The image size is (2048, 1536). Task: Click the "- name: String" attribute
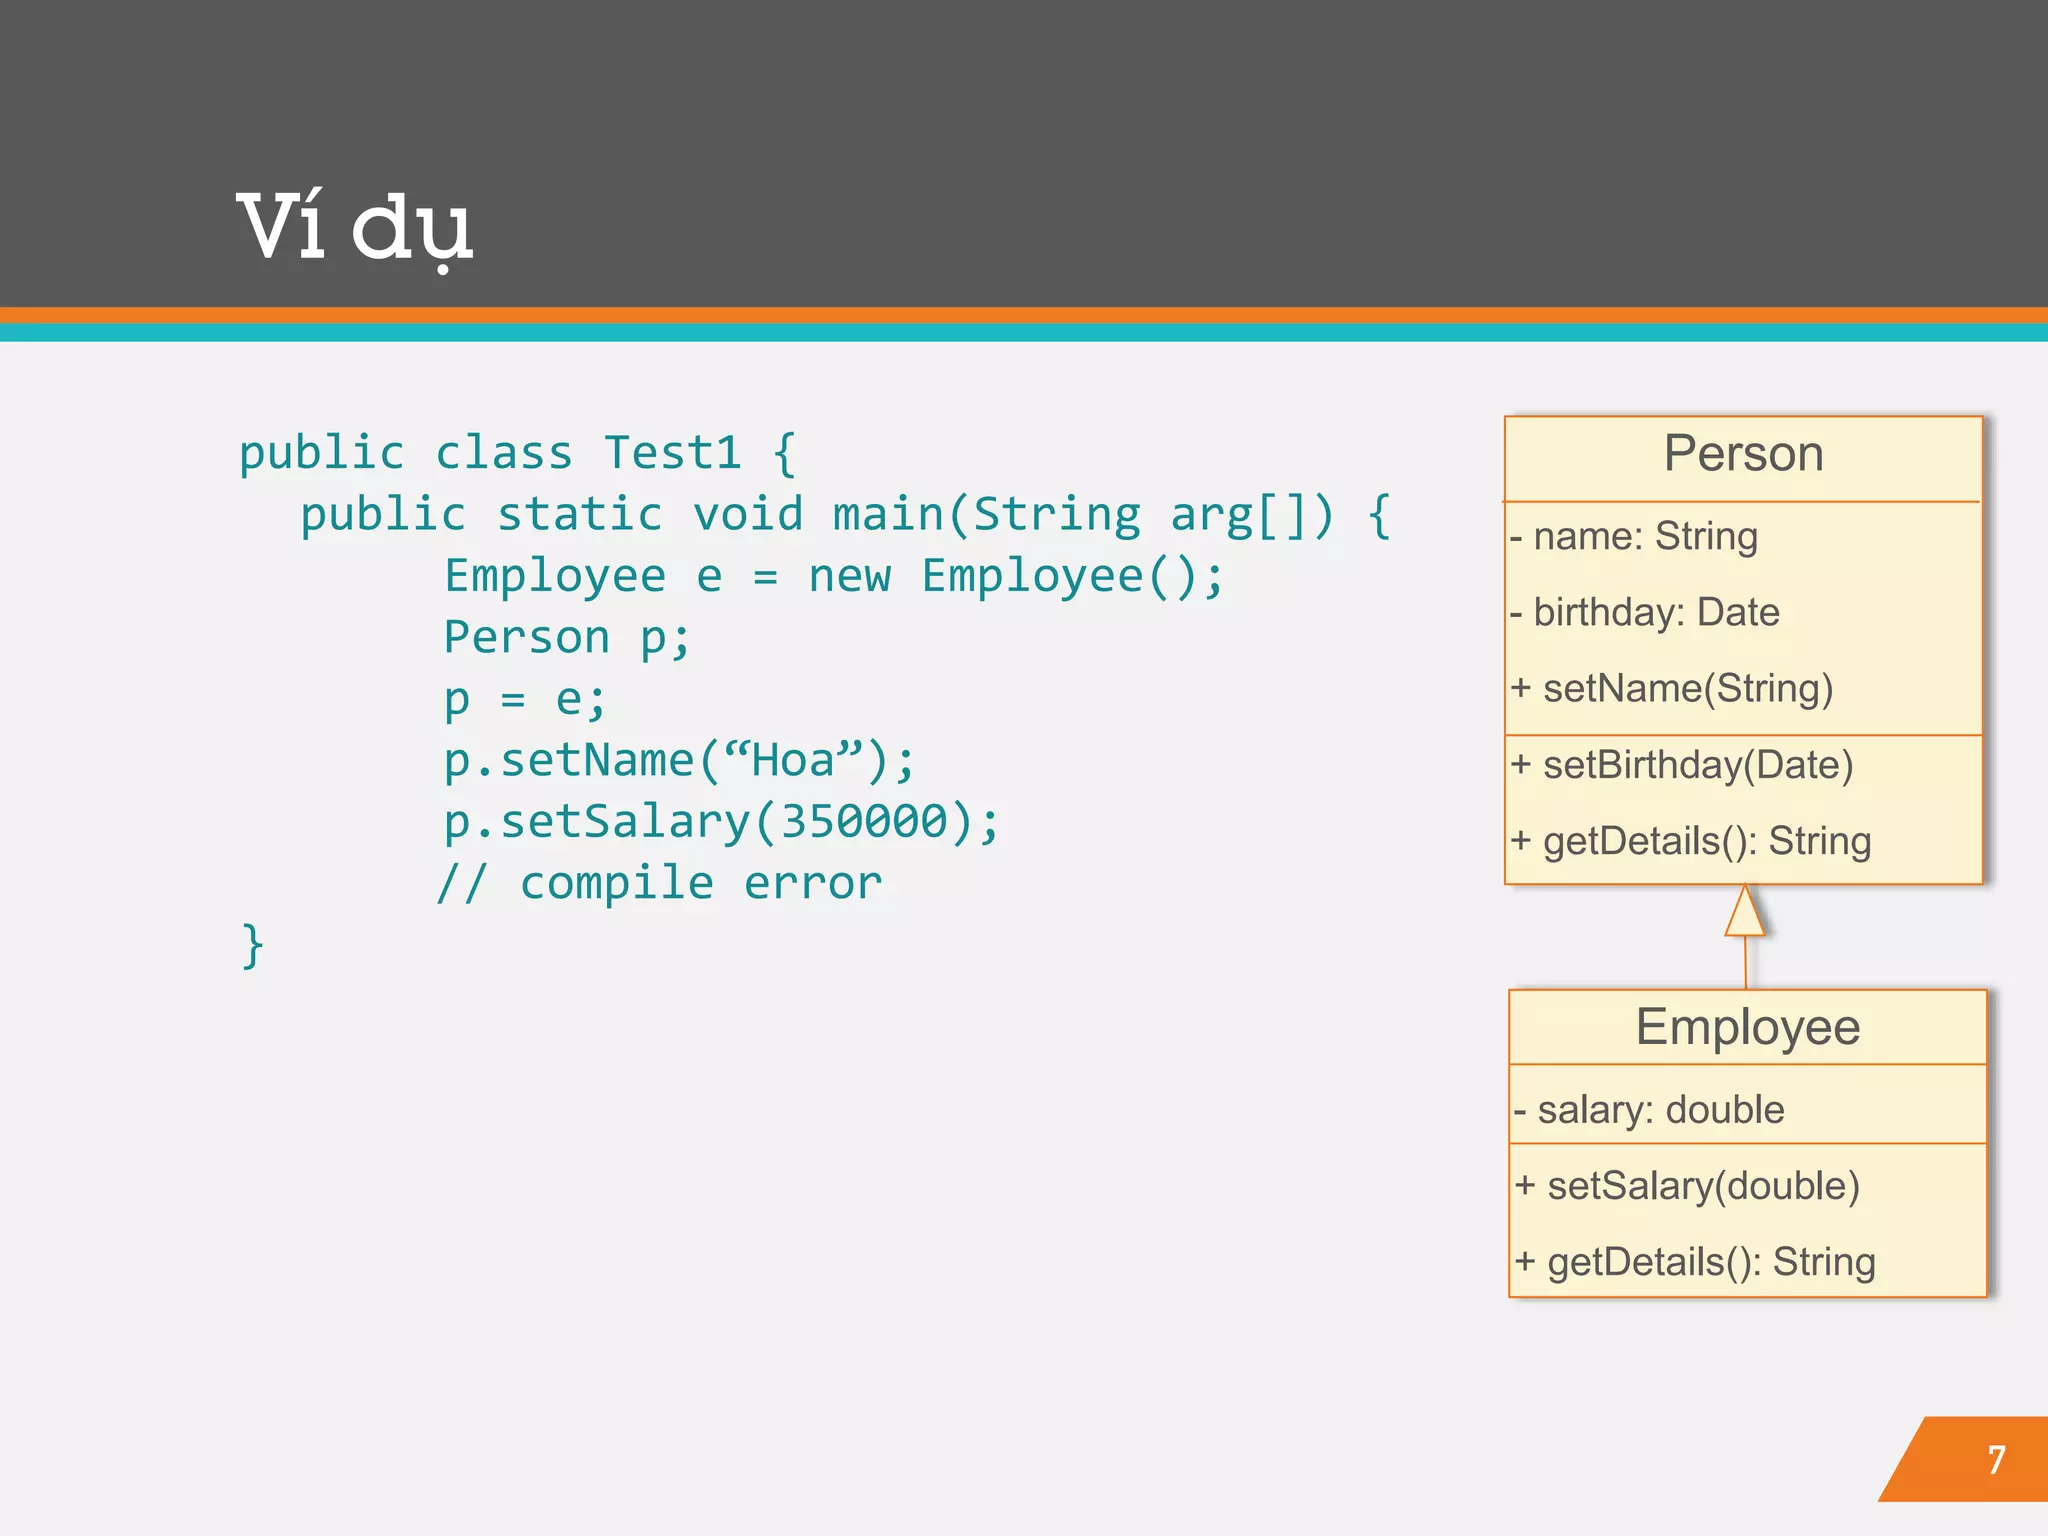1634,537
